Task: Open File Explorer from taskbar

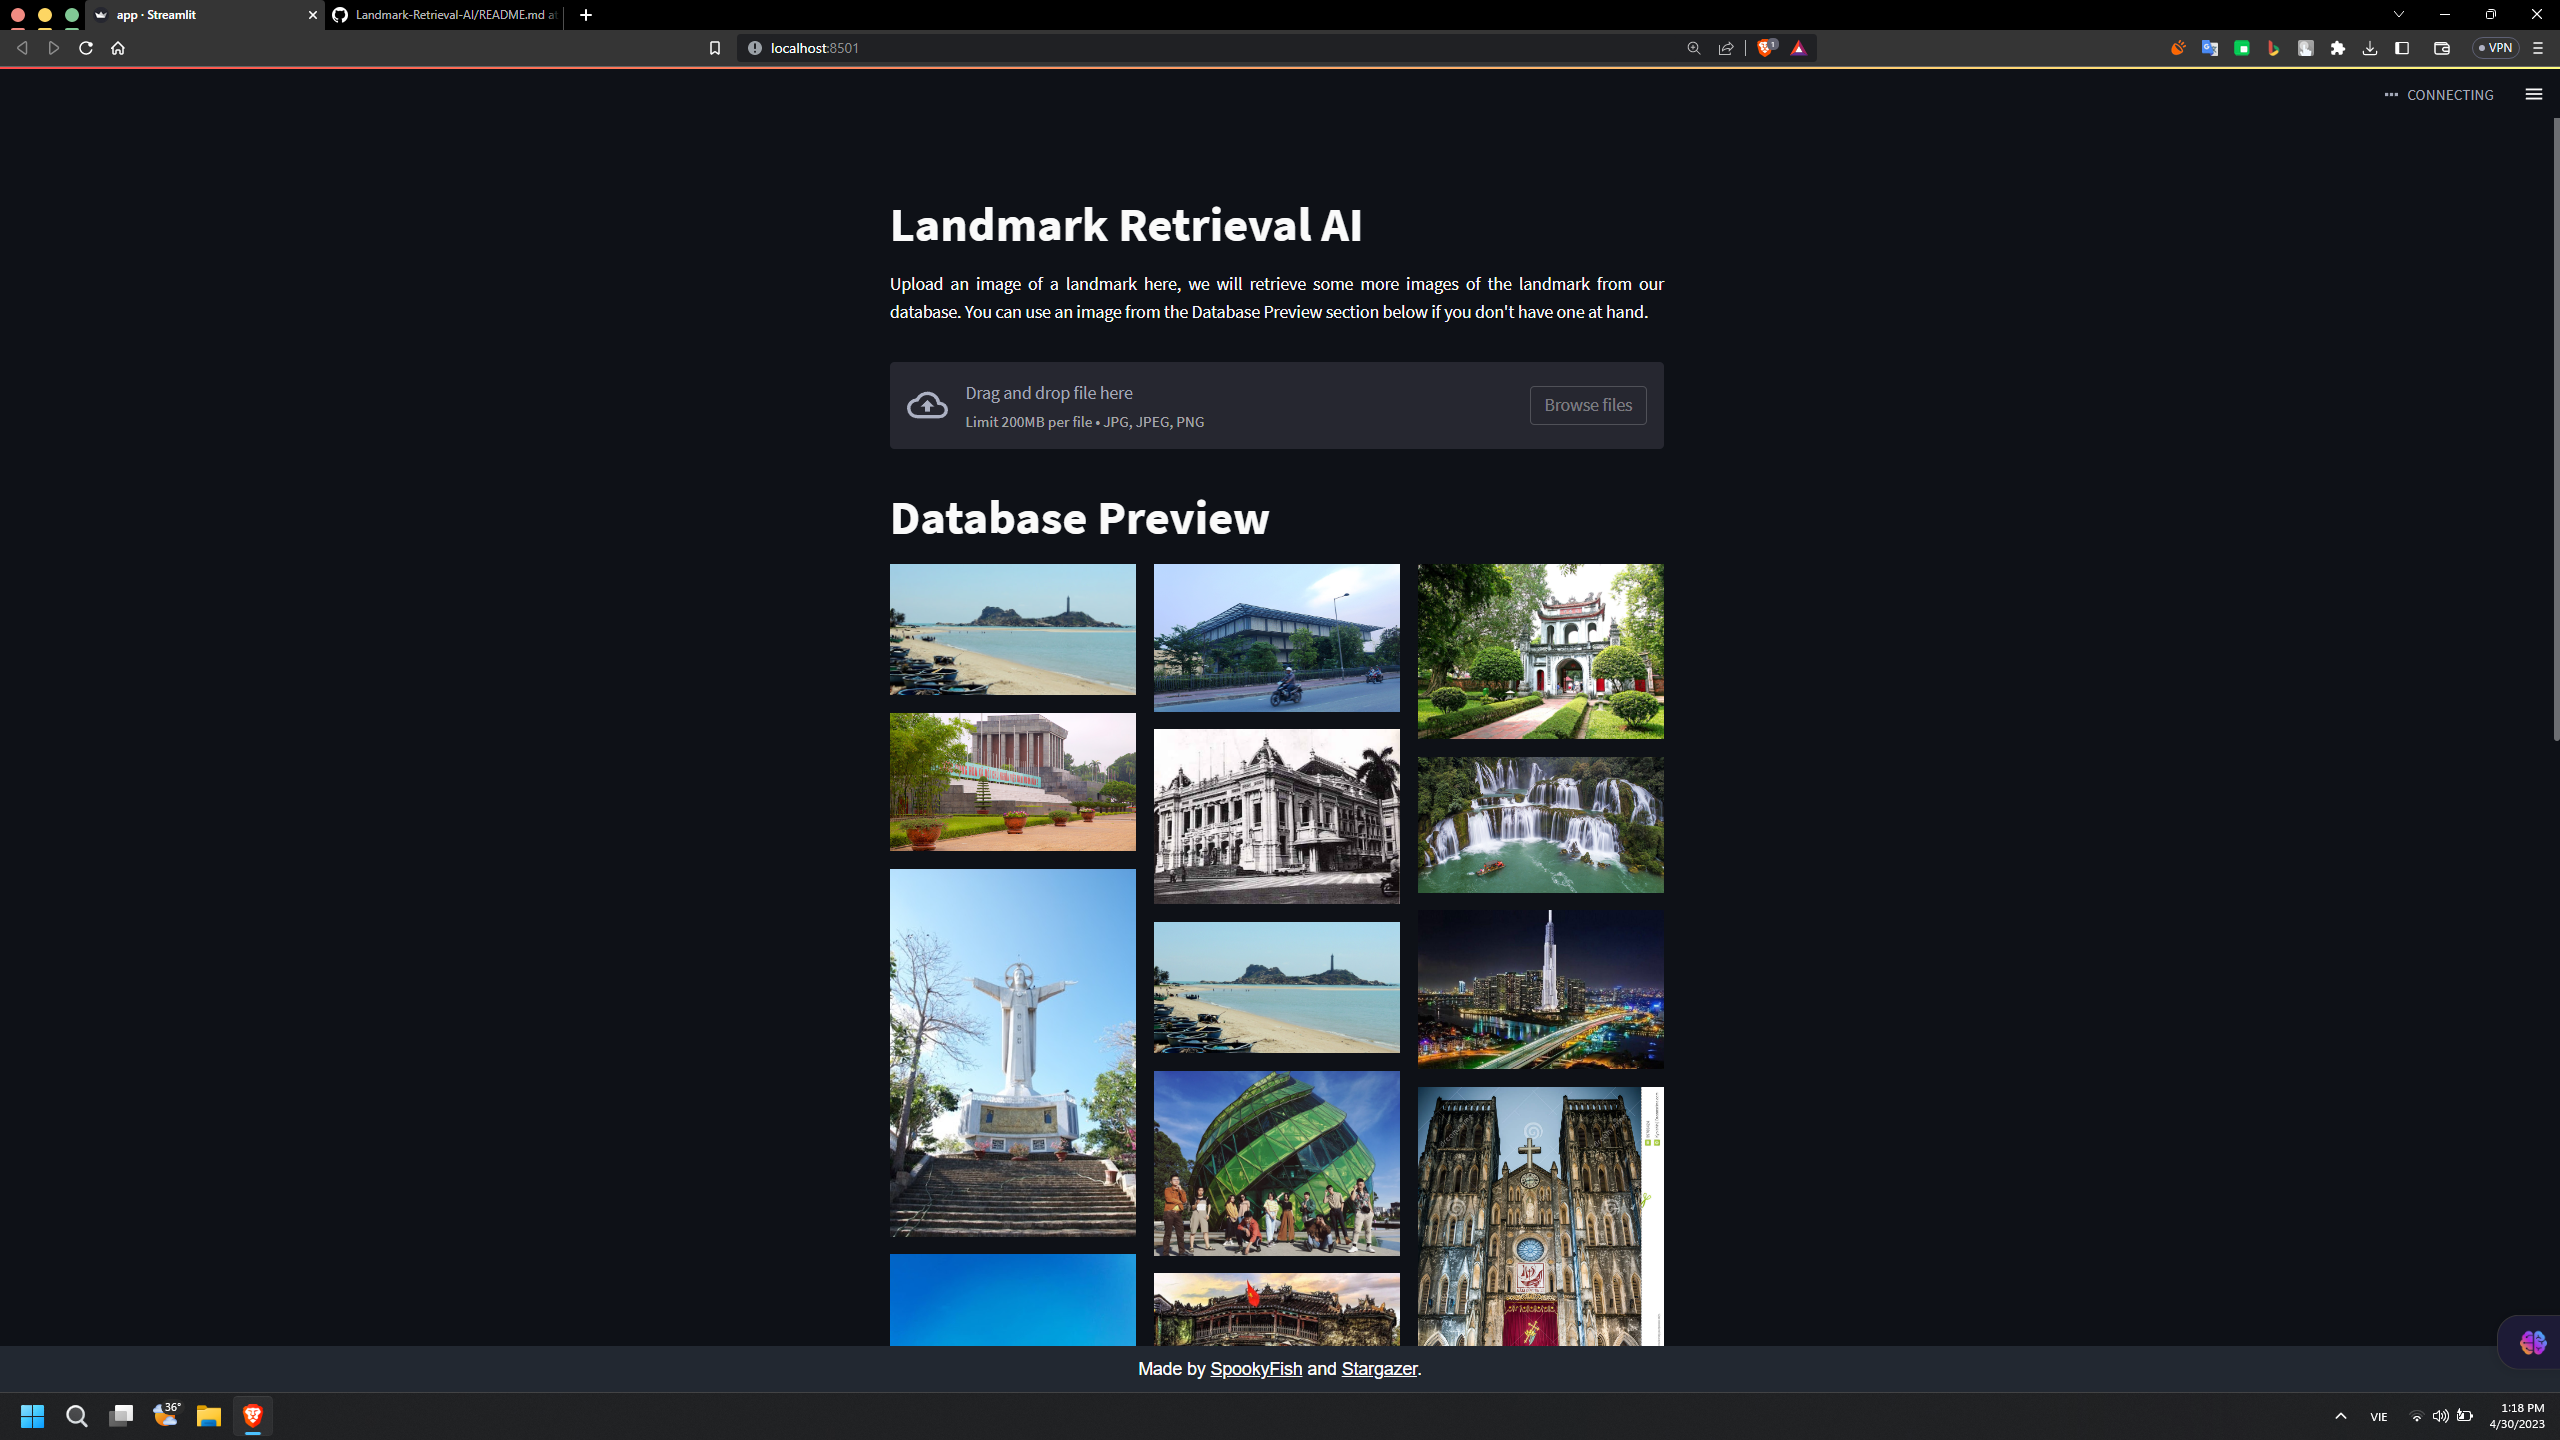Action: coord(208,1416)
